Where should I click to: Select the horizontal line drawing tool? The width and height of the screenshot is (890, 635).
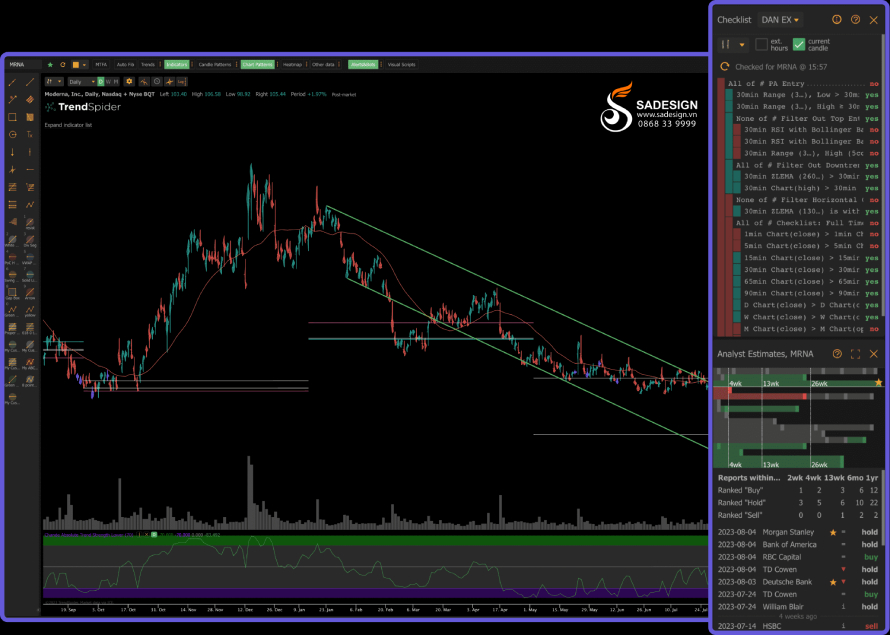click(30, 170)
